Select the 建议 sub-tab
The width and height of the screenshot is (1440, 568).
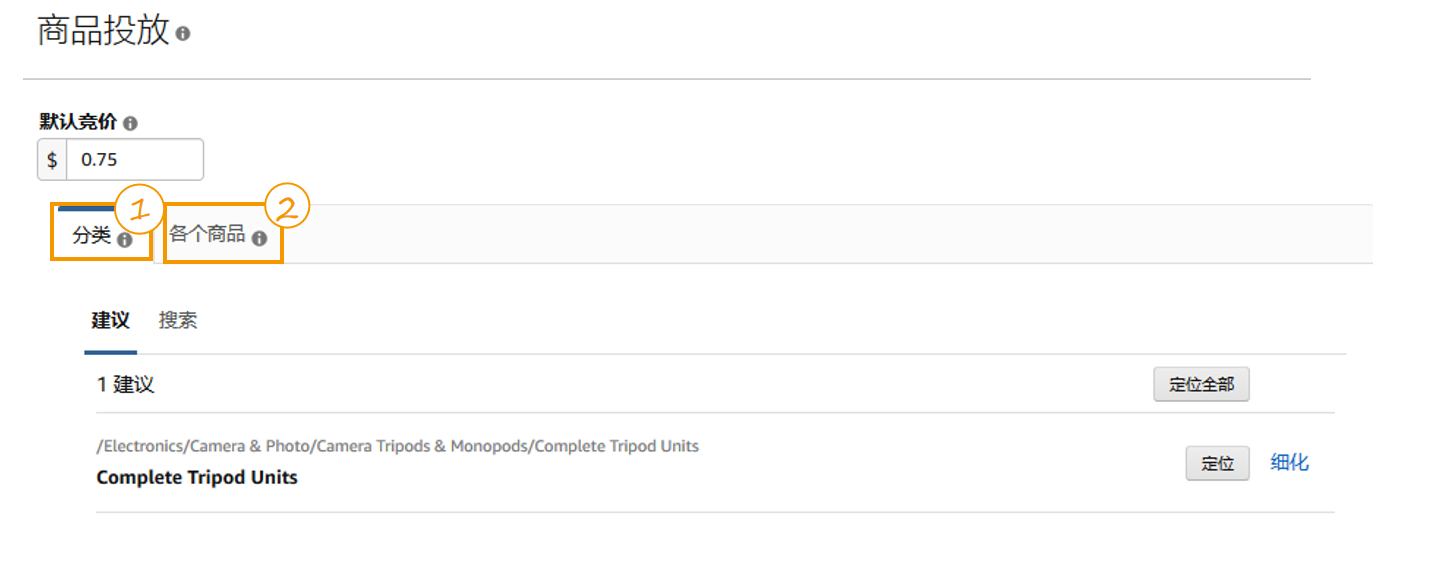pyautogui.click(x=110, y=321)
